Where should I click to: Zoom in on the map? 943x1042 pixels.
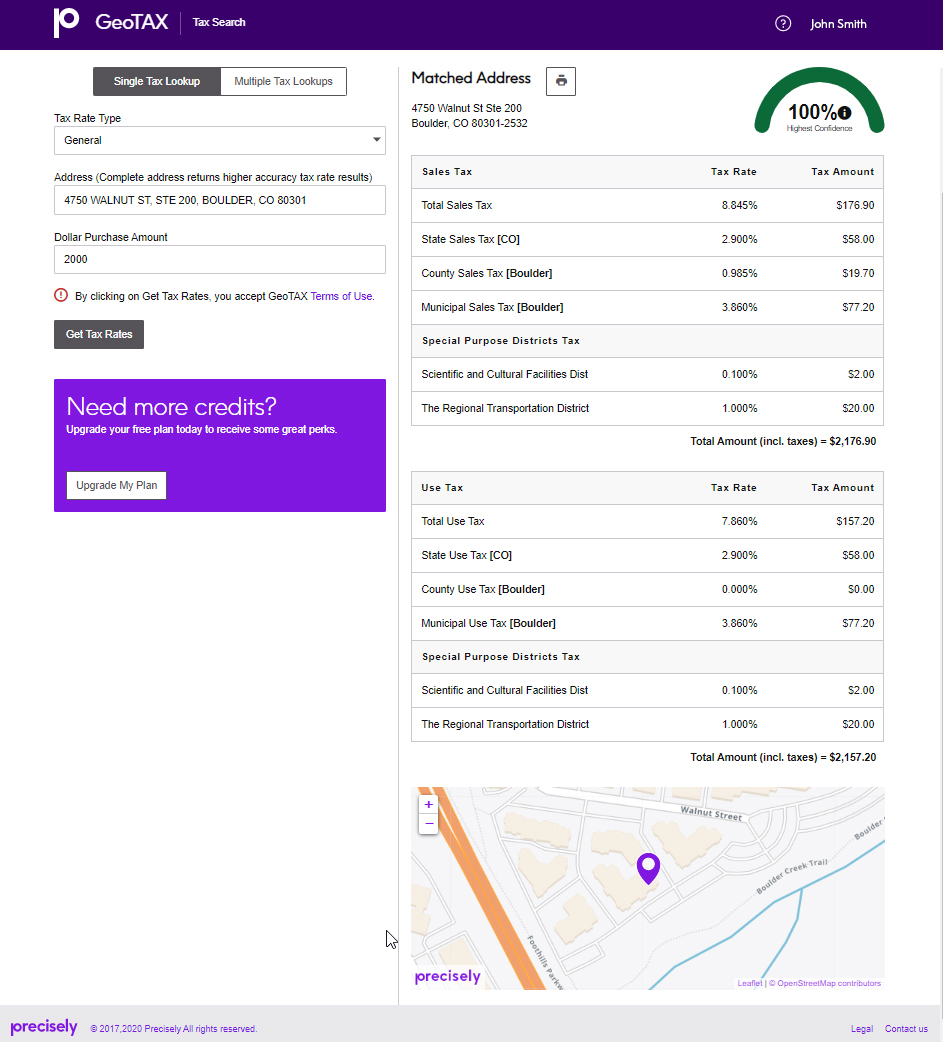tap(429, 805)
